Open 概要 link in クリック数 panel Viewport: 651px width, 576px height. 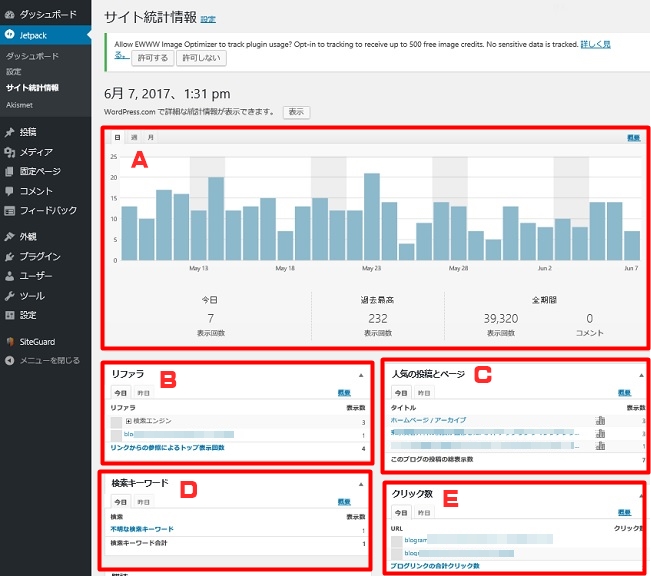point(624,512)
